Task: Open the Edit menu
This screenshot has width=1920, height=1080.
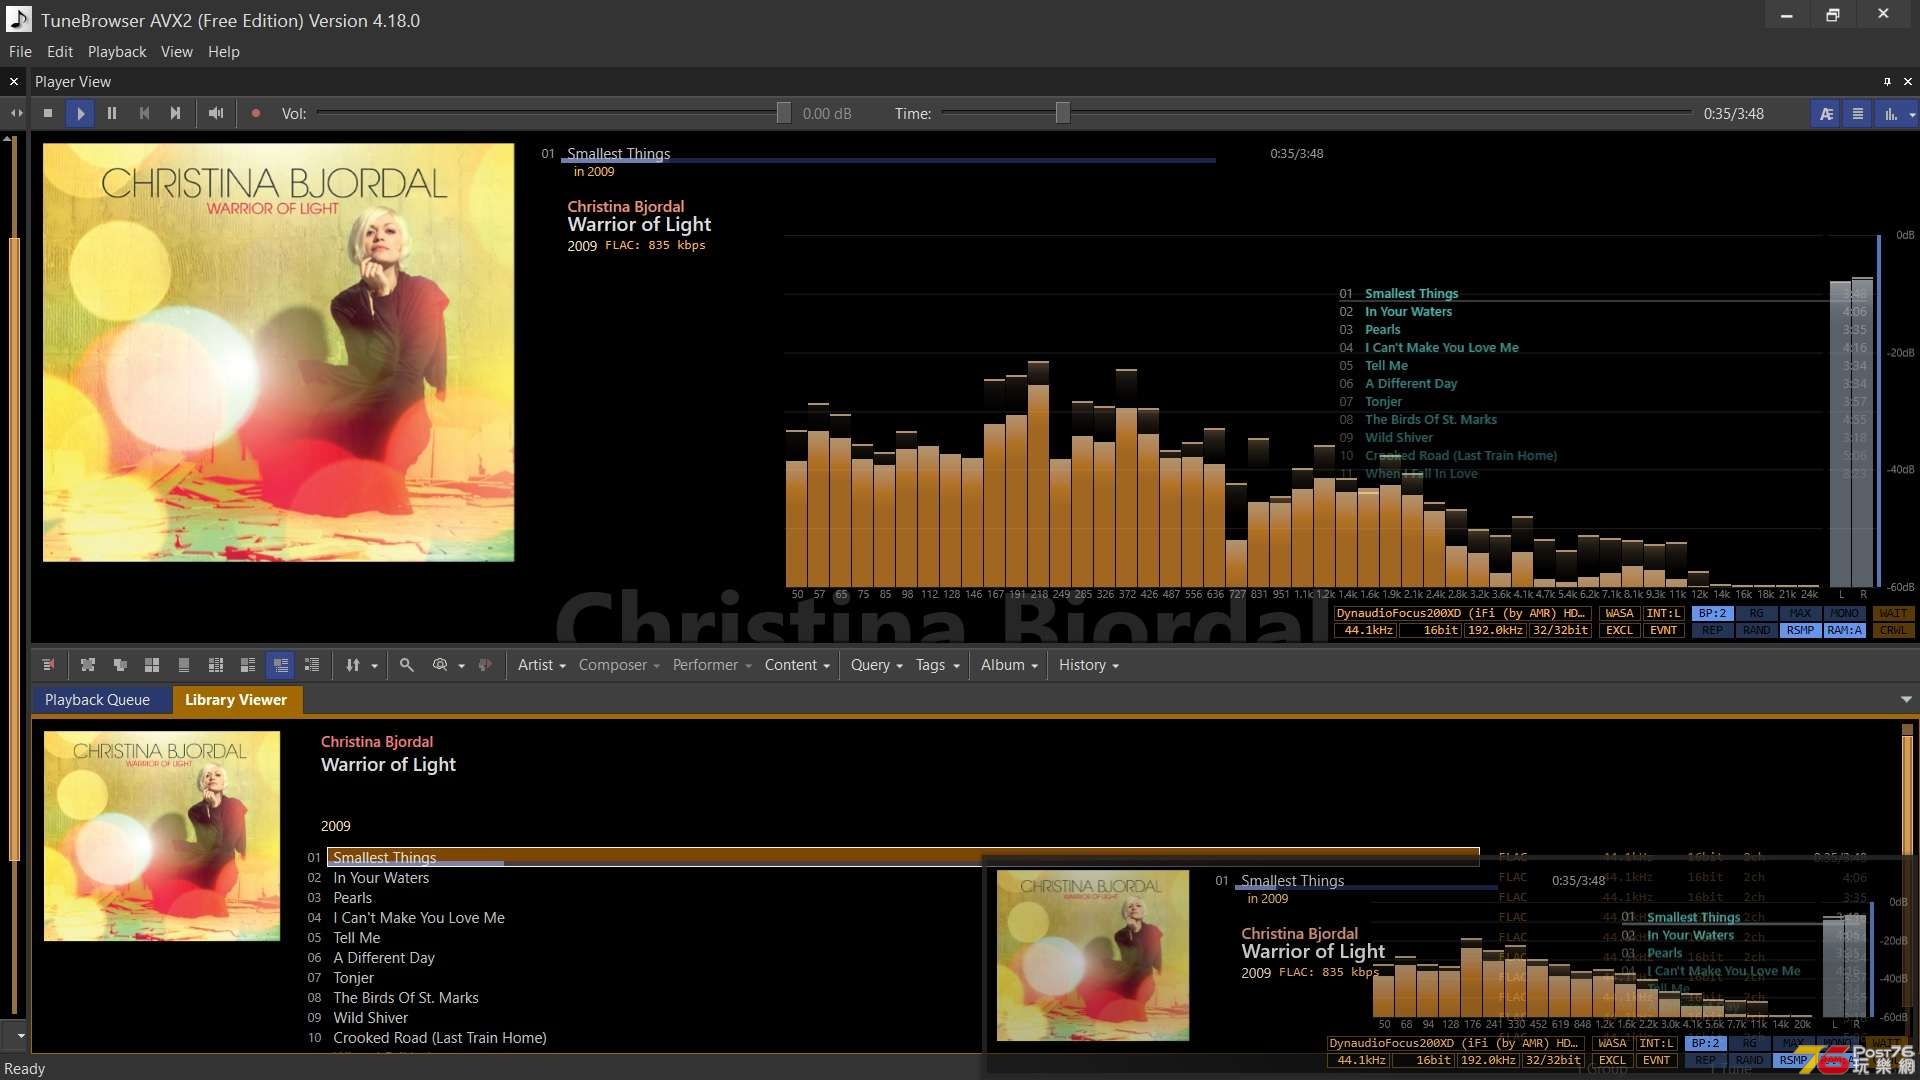Action: [x=60, y=52]
